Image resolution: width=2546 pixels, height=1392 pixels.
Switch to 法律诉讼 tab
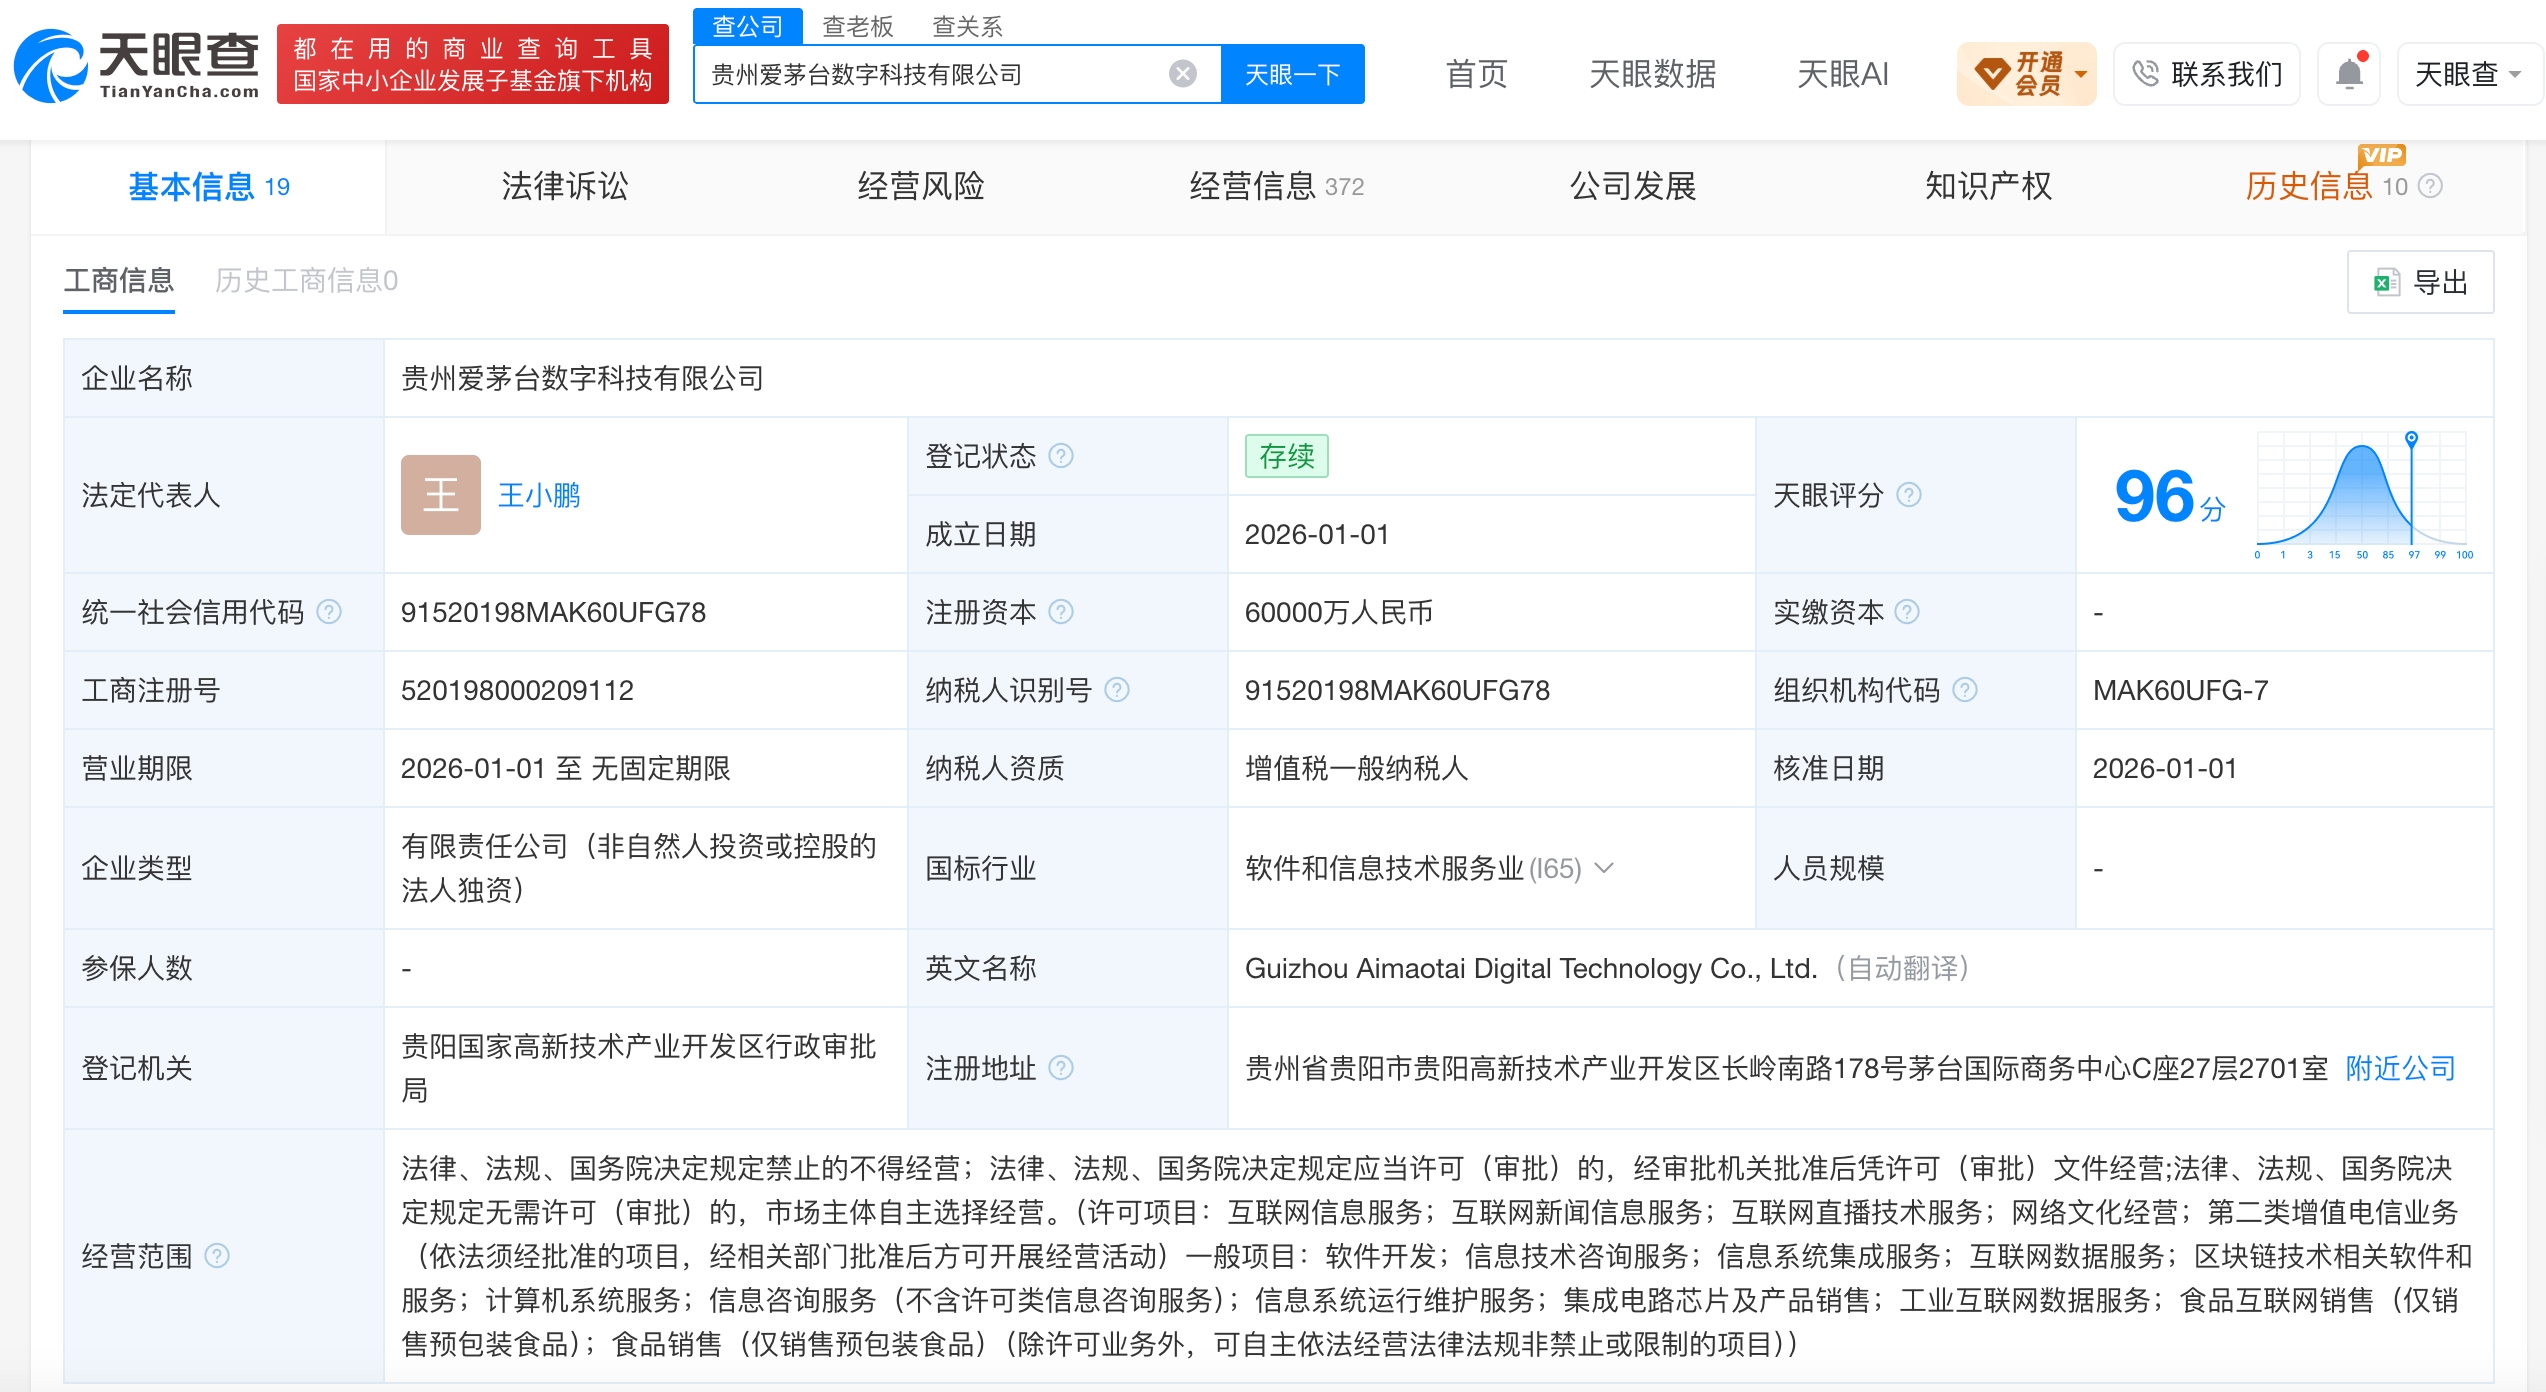tap(565, 187)
